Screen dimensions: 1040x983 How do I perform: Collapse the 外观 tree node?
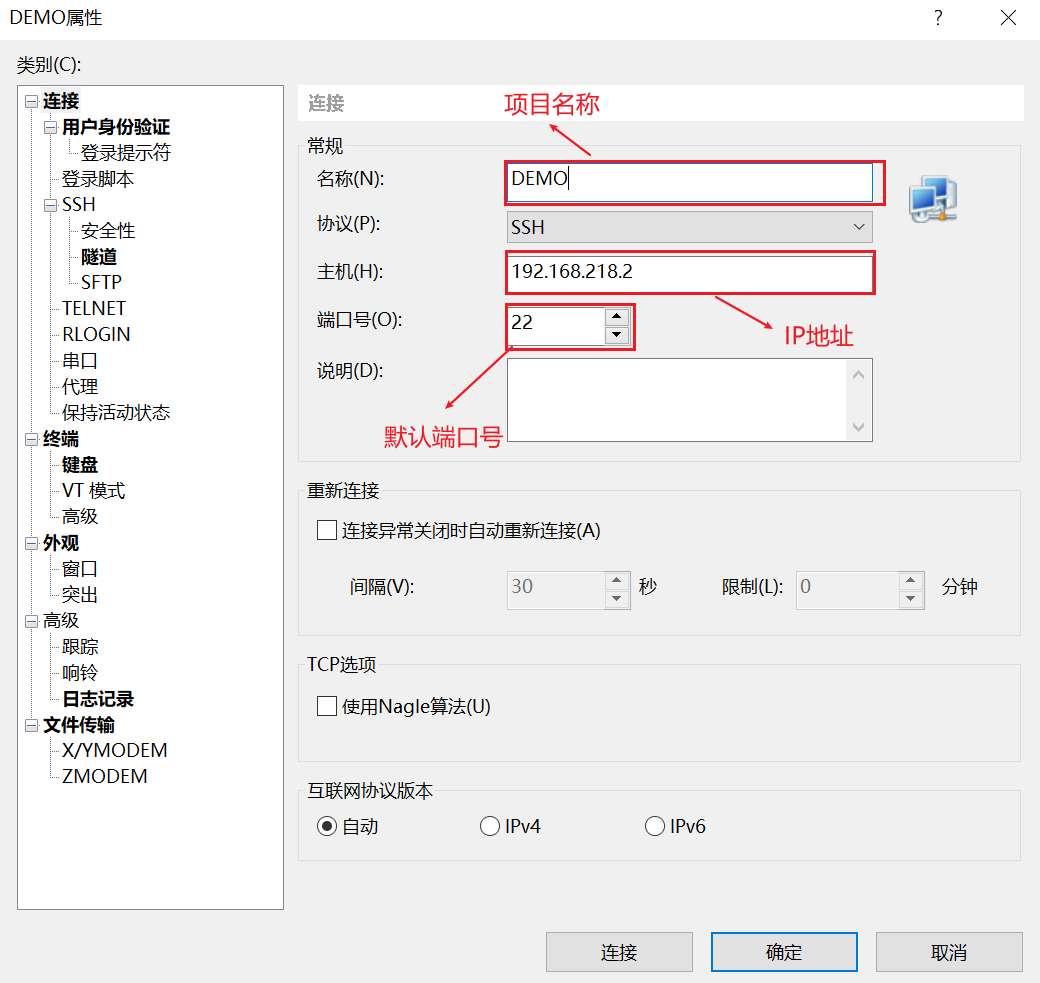(x=31, y=543)
